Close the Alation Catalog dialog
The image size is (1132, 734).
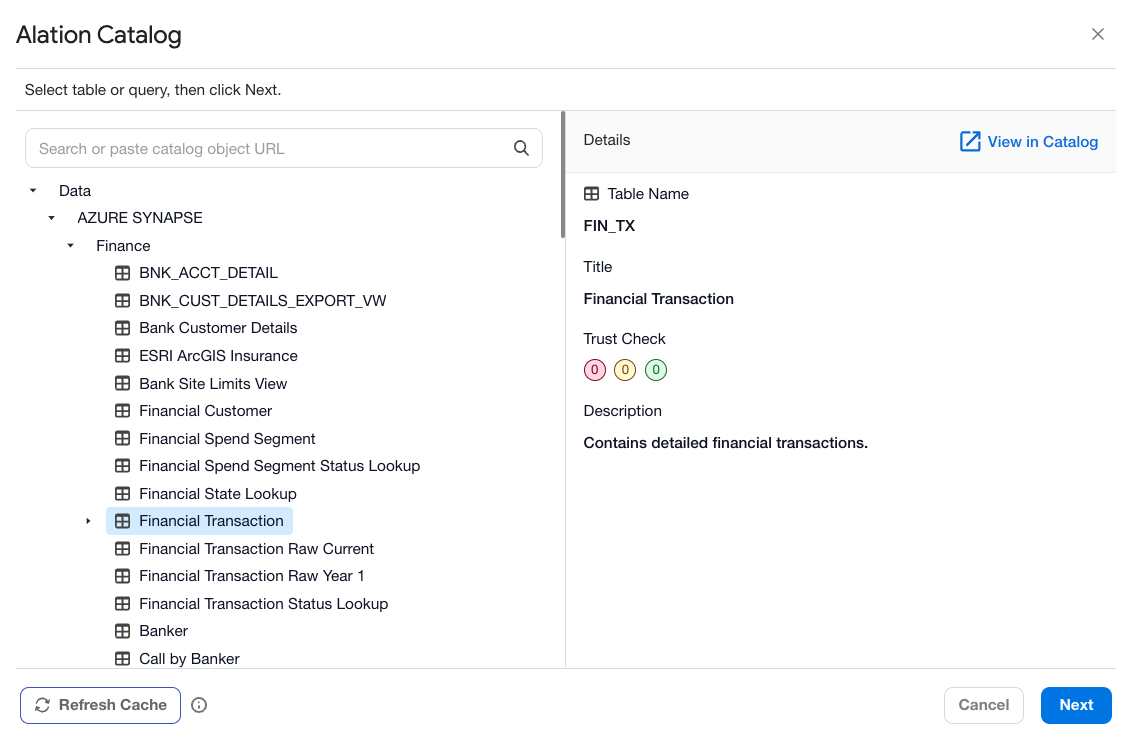click(x=1097, y=34)
